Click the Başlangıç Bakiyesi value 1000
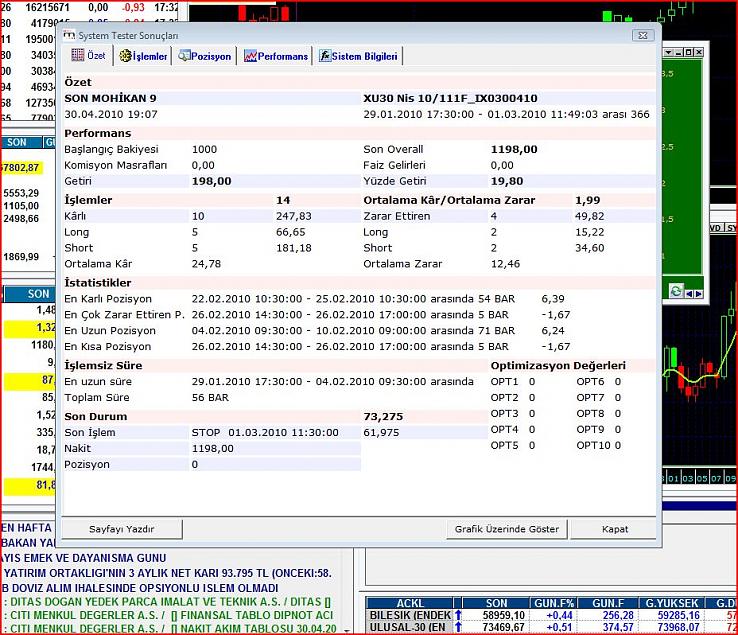The height and width of the screenshot is (635, 738). [x=204, y=149]
